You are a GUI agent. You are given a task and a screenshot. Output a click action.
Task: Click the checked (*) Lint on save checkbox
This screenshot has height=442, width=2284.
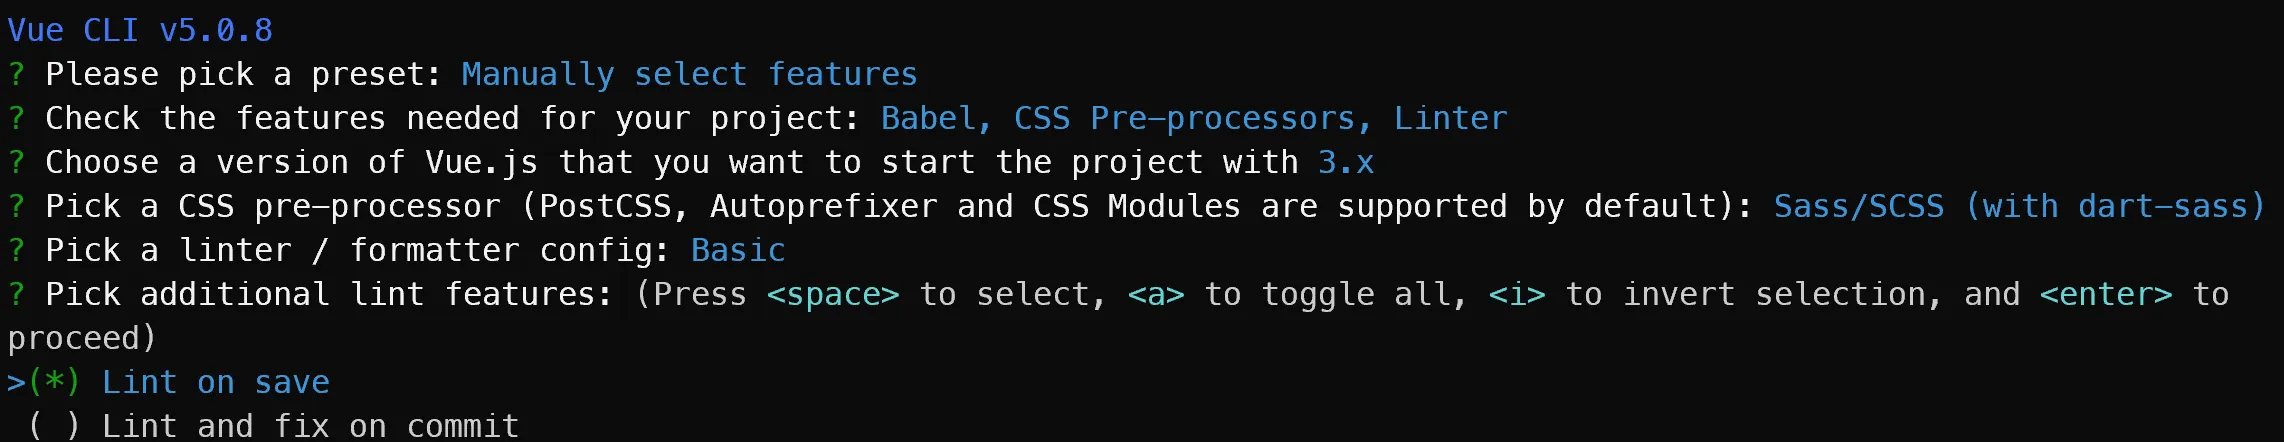tap(54, 383)
